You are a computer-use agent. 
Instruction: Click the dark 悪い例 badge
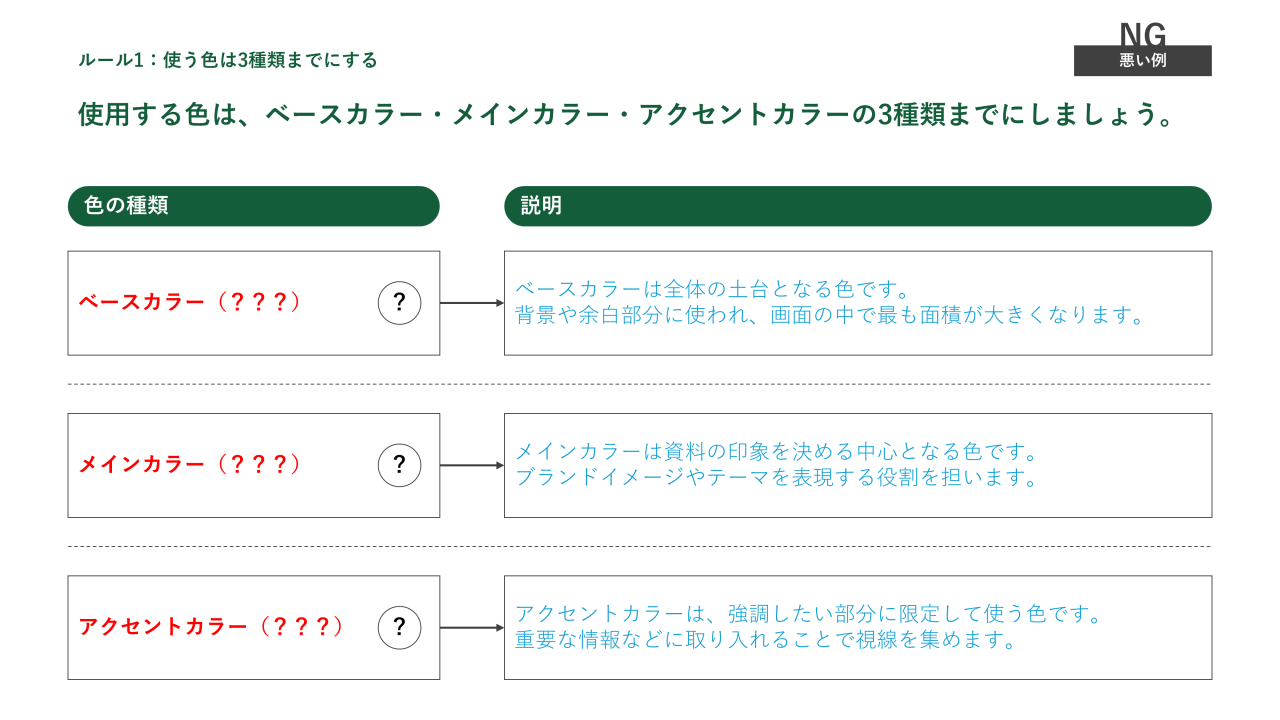(1142, 61)
